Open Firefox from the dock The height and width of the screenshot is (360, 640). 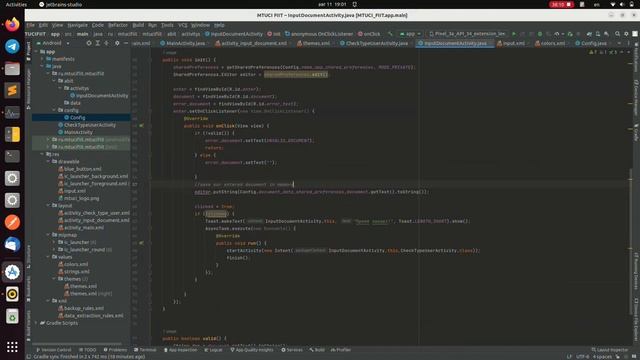12,24
